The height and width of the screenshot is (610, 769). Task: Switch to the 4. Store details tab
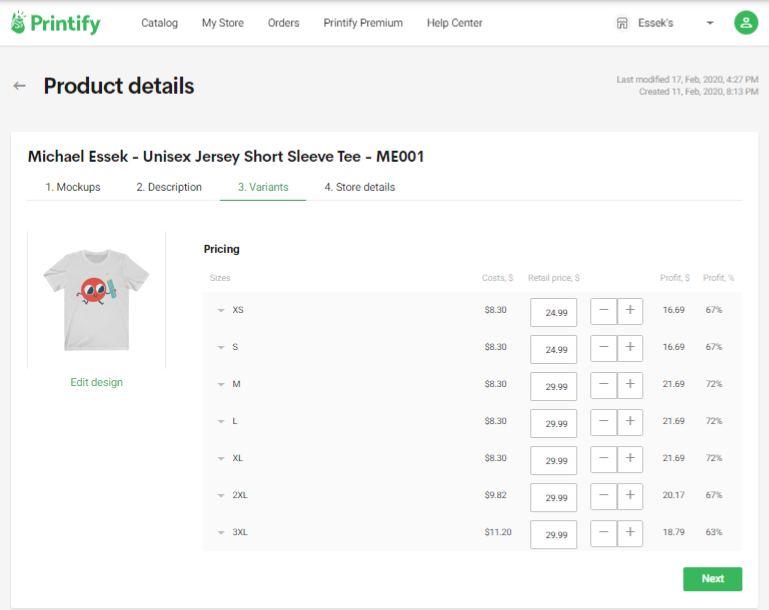tap(359, 187)
